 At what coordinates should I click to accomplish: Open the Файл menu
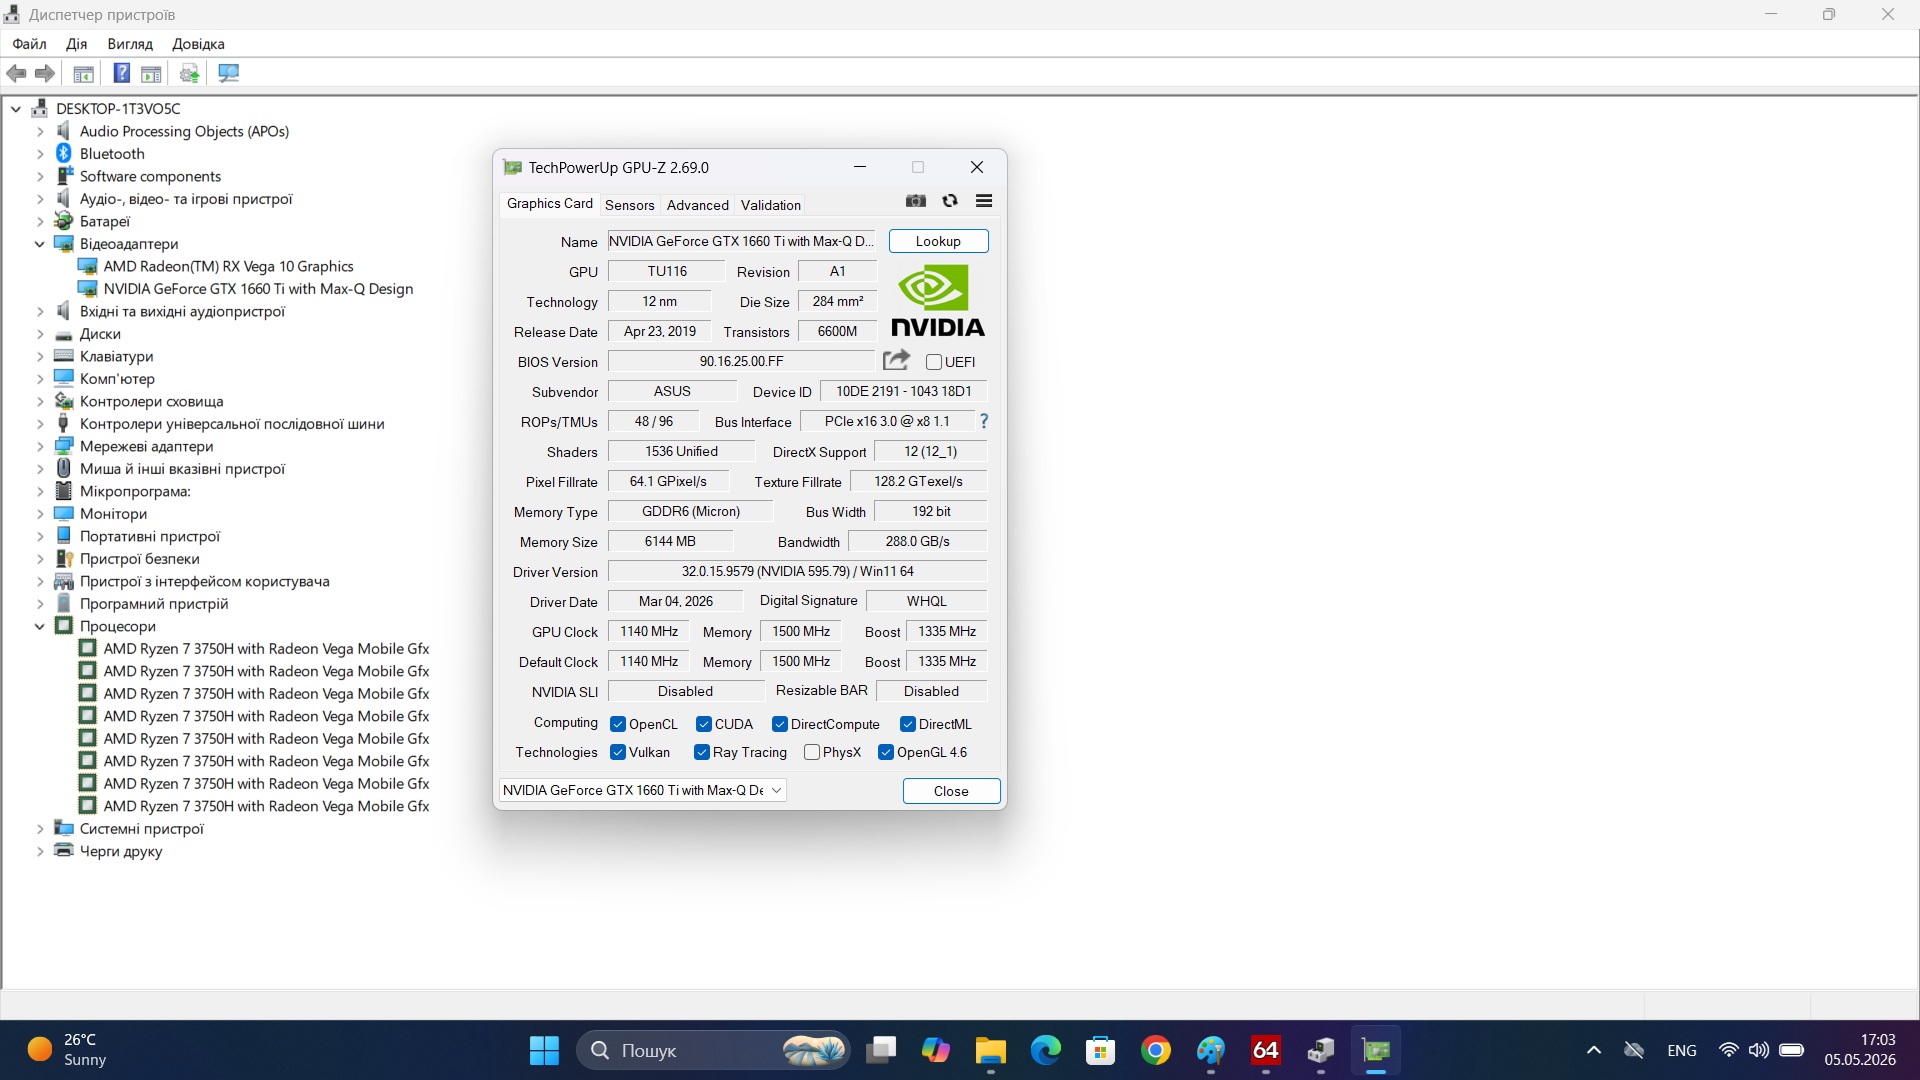pos(29,44)
